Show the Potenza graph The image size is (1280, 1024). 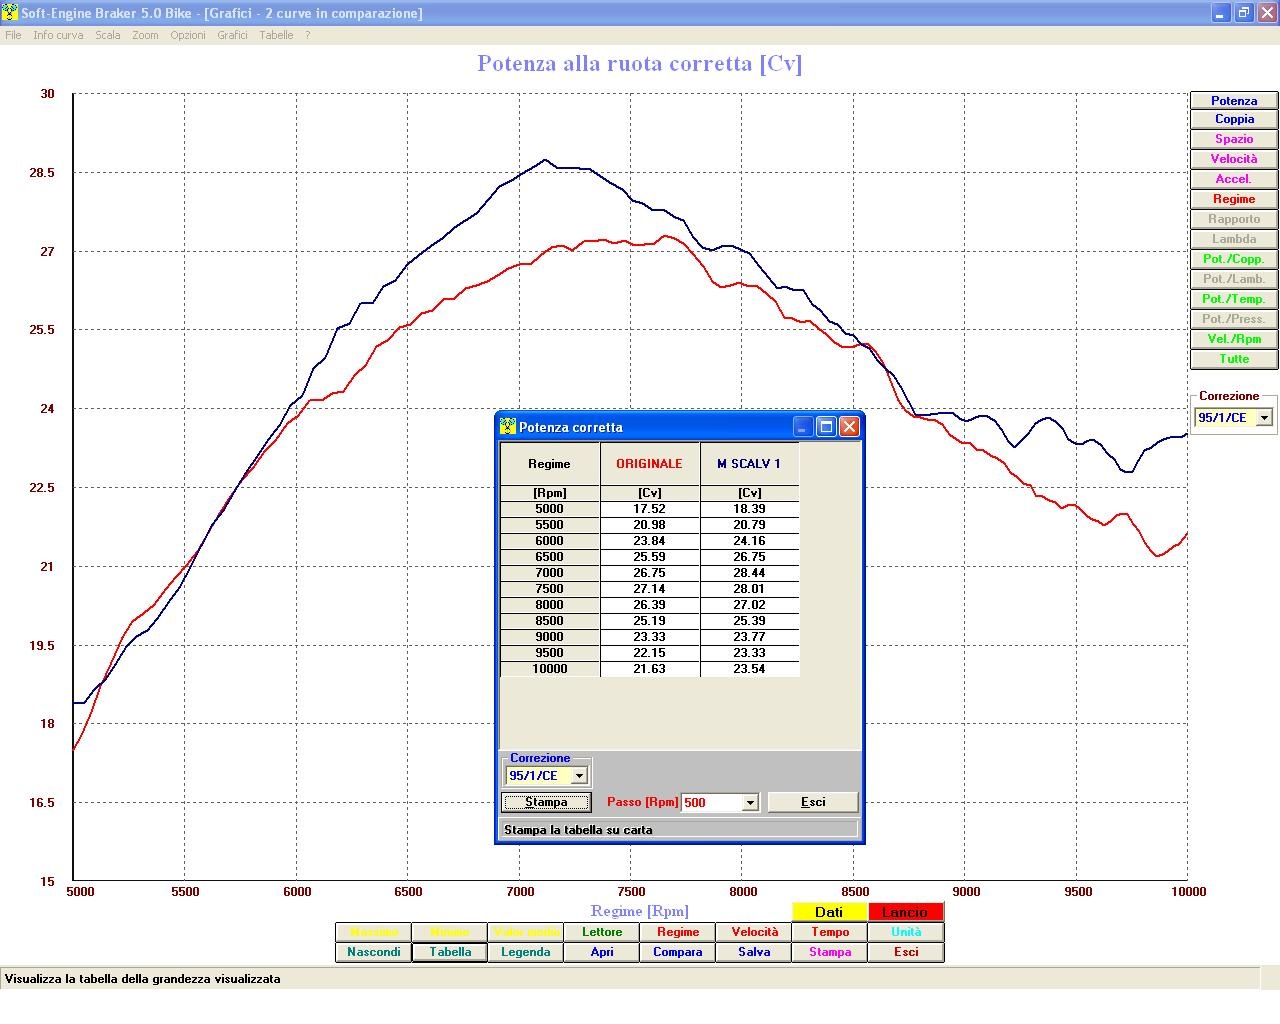1234,100
